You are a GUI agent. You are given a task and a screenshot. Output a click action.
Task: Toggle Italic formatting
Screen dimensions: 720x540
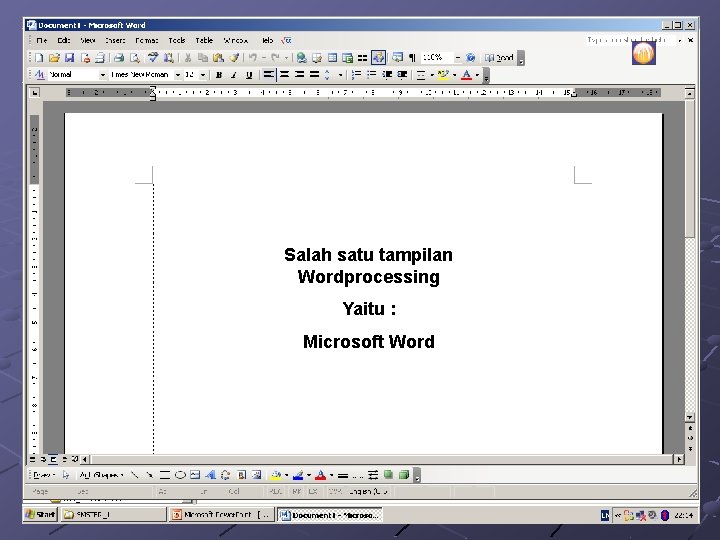tap(234, 74)
